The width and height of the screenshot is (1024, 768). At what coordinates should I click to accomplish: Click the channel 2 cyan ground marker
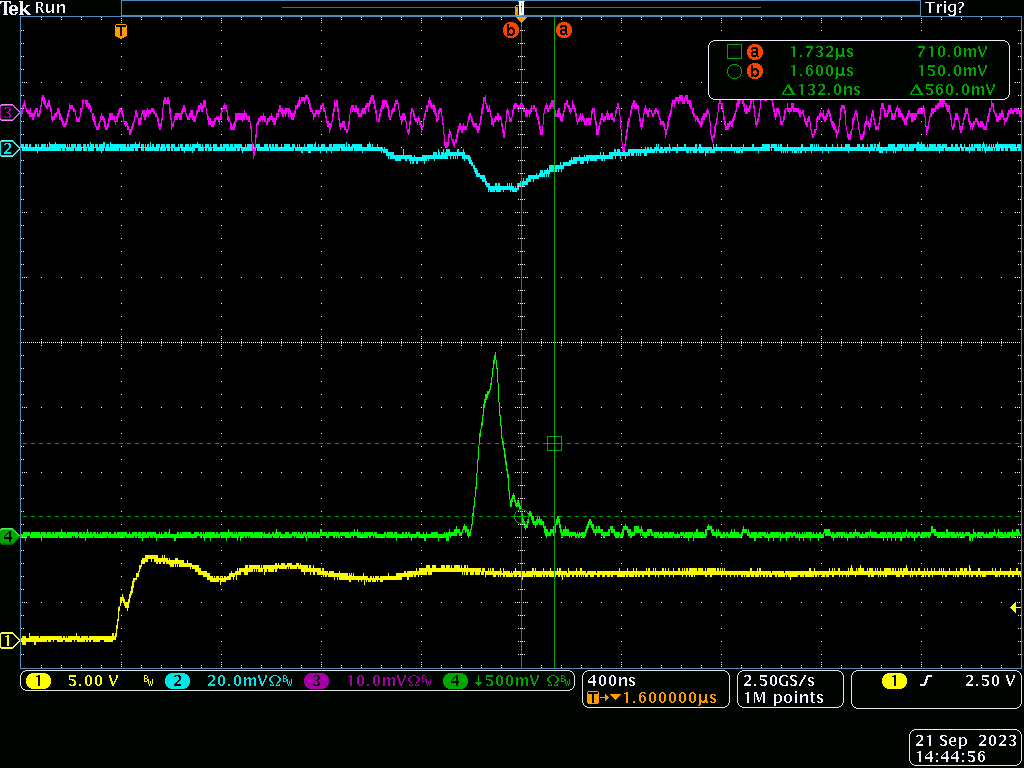tap(9, 149)
